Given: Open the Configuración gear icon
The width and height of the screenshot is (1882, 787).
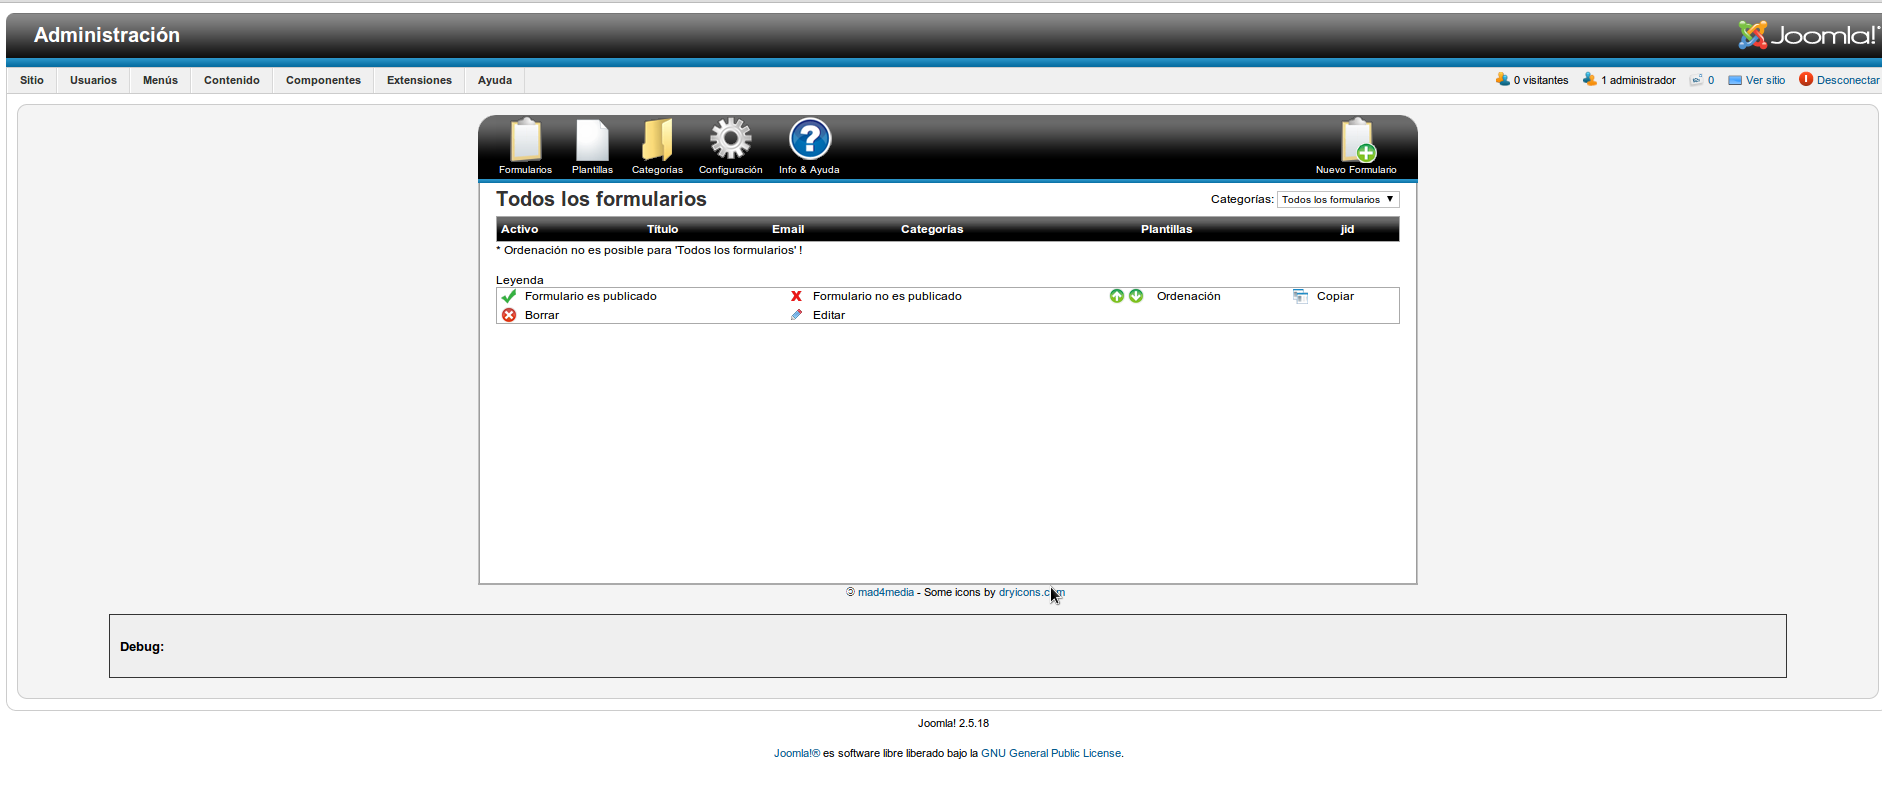Looking at the screenshot, I should pyautogui.click(x=730, y=140).
